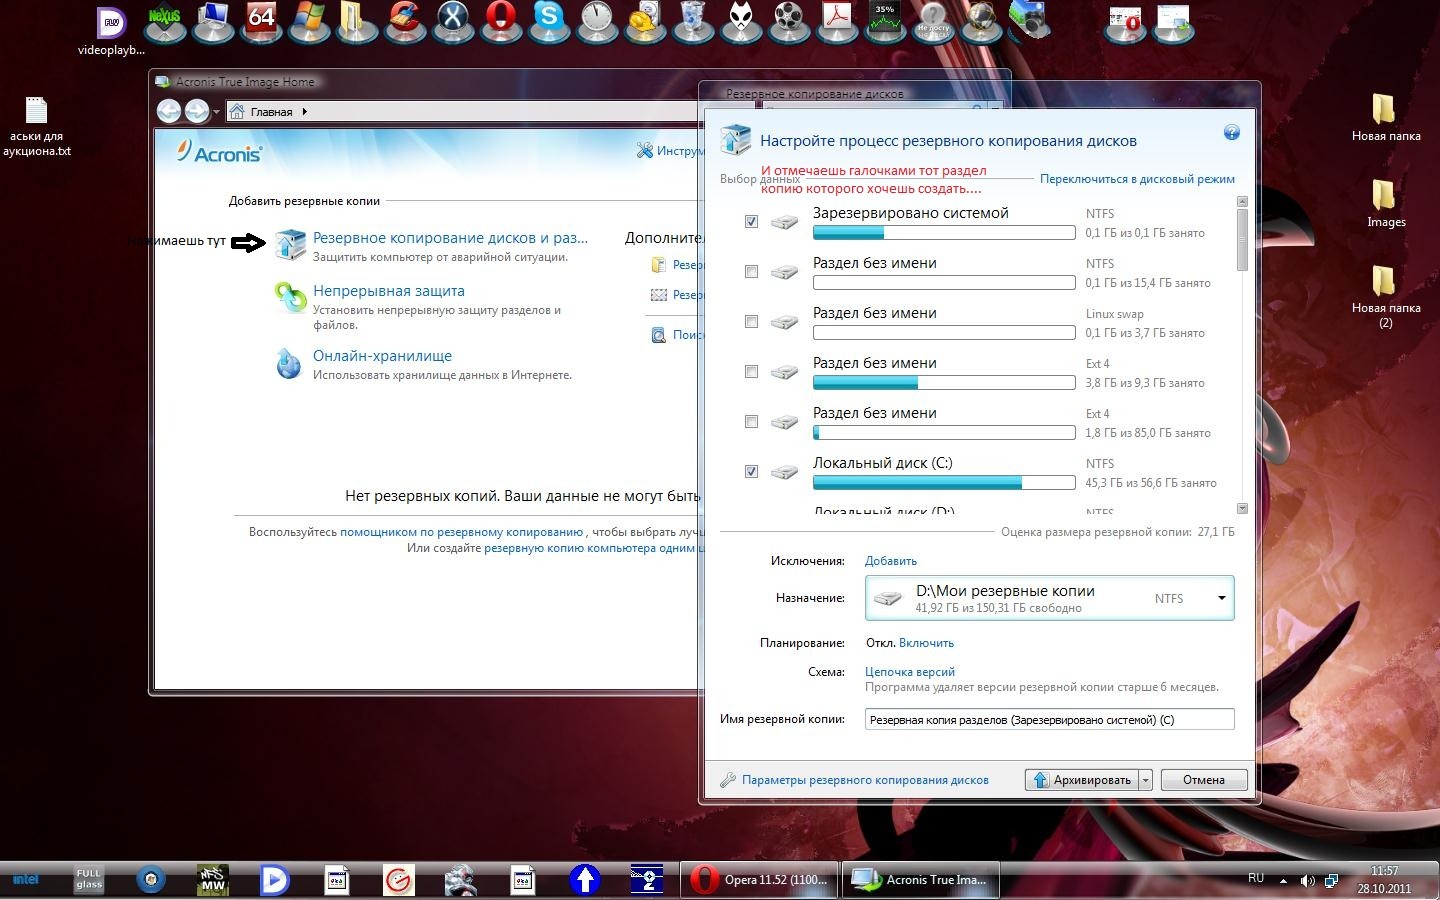The height and width of the screenshot is (900, 1440).
Task: Click the Acronis logo in main window
Action: pyautogui.click(x=219, y=152)
